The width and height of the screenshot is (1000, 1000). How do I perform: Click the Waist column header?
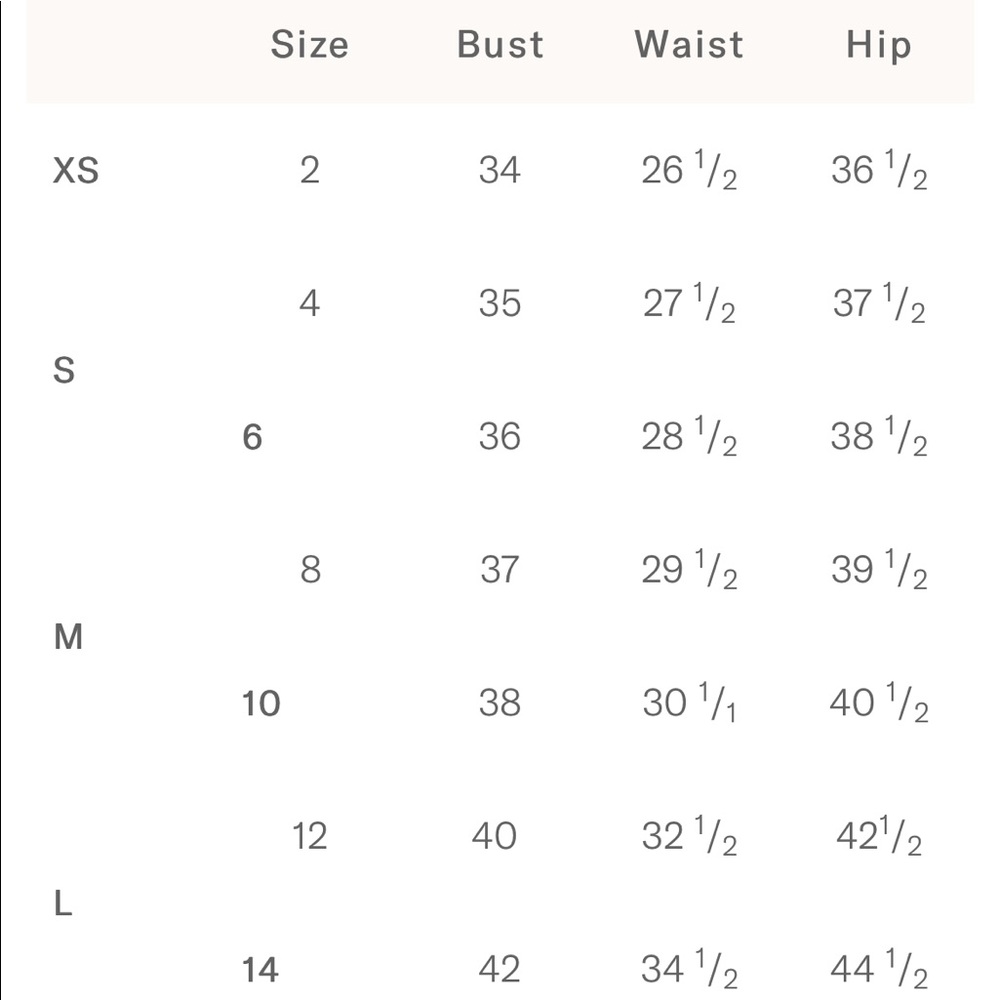[689, 45]
